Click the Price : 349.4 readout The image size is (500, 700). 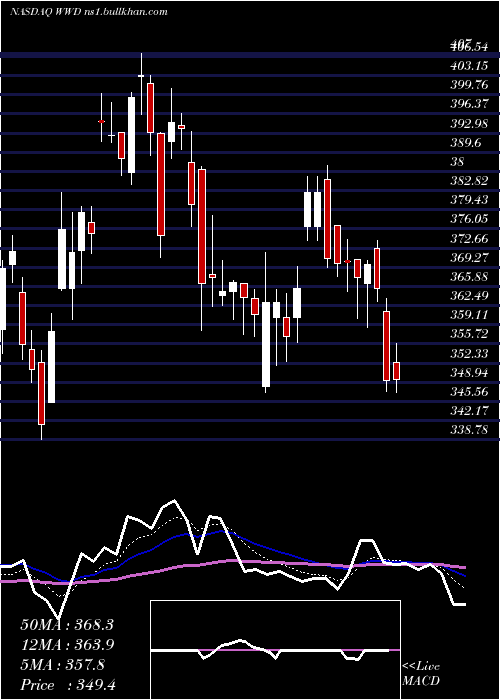(x=68, y=685)
